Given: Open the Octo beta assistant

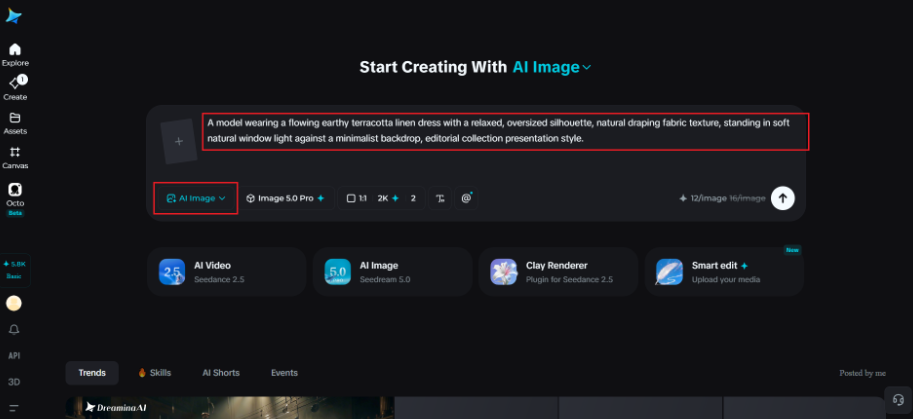Looking at the screenshot, I should [x=15, y=198].
